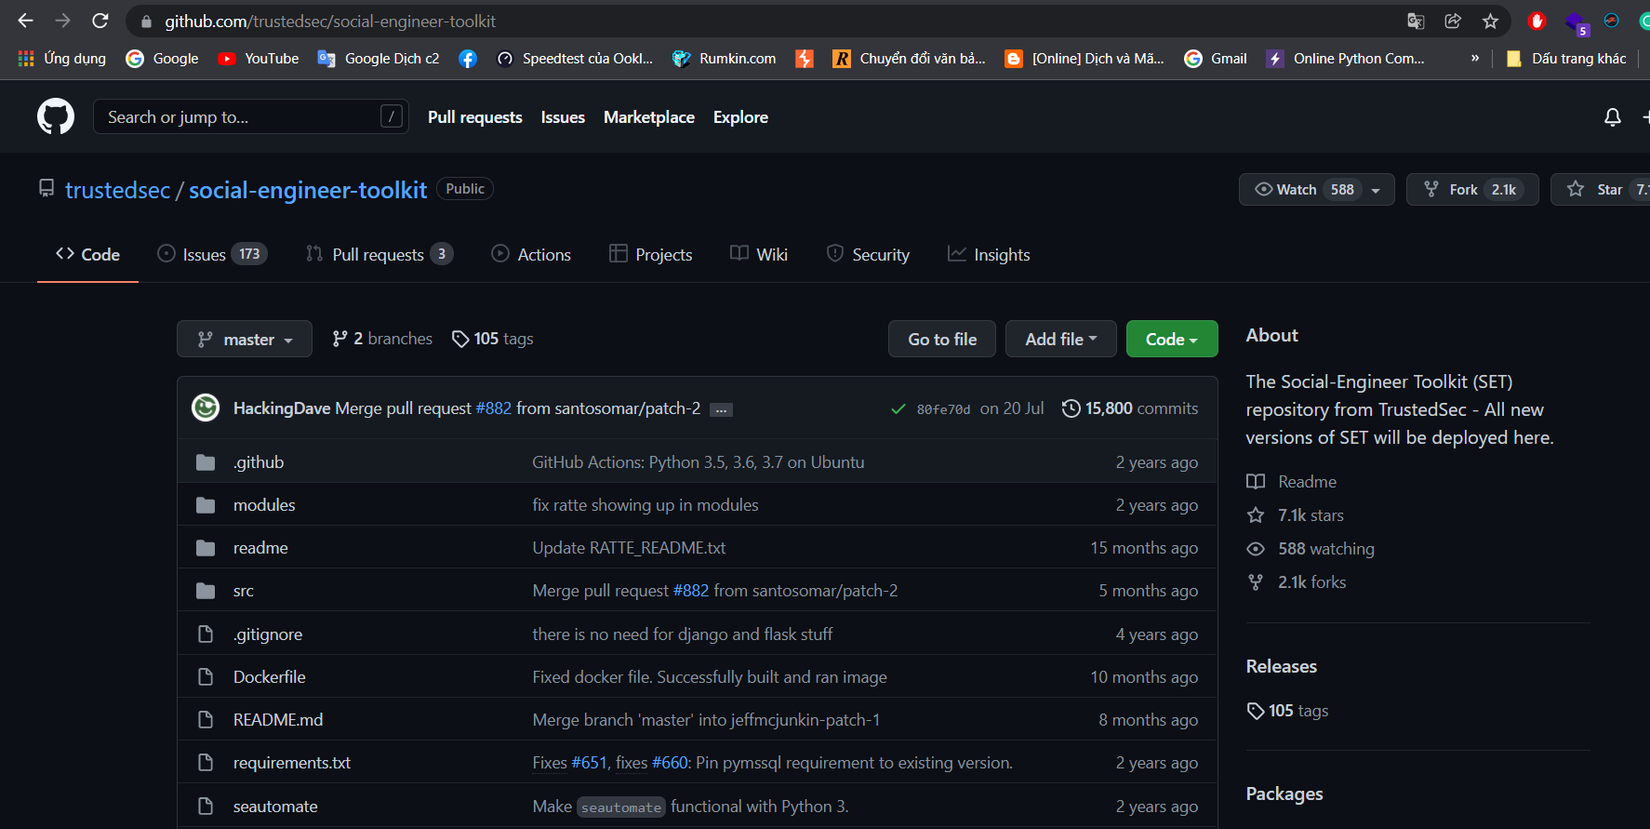The height and width of the screenshot is (829, 1650).
Task: Switch to the Issues tab
Action: pos(212,255)
